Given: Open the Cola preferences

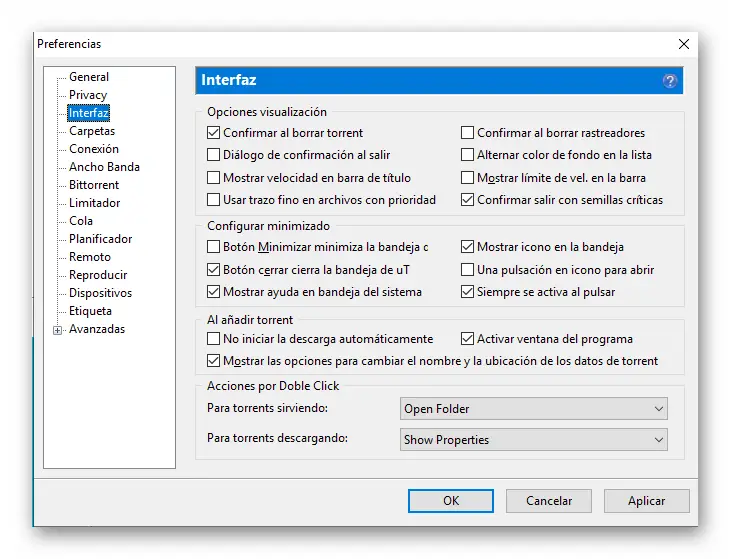Looking at the screenshot, I should pos(81,221).
